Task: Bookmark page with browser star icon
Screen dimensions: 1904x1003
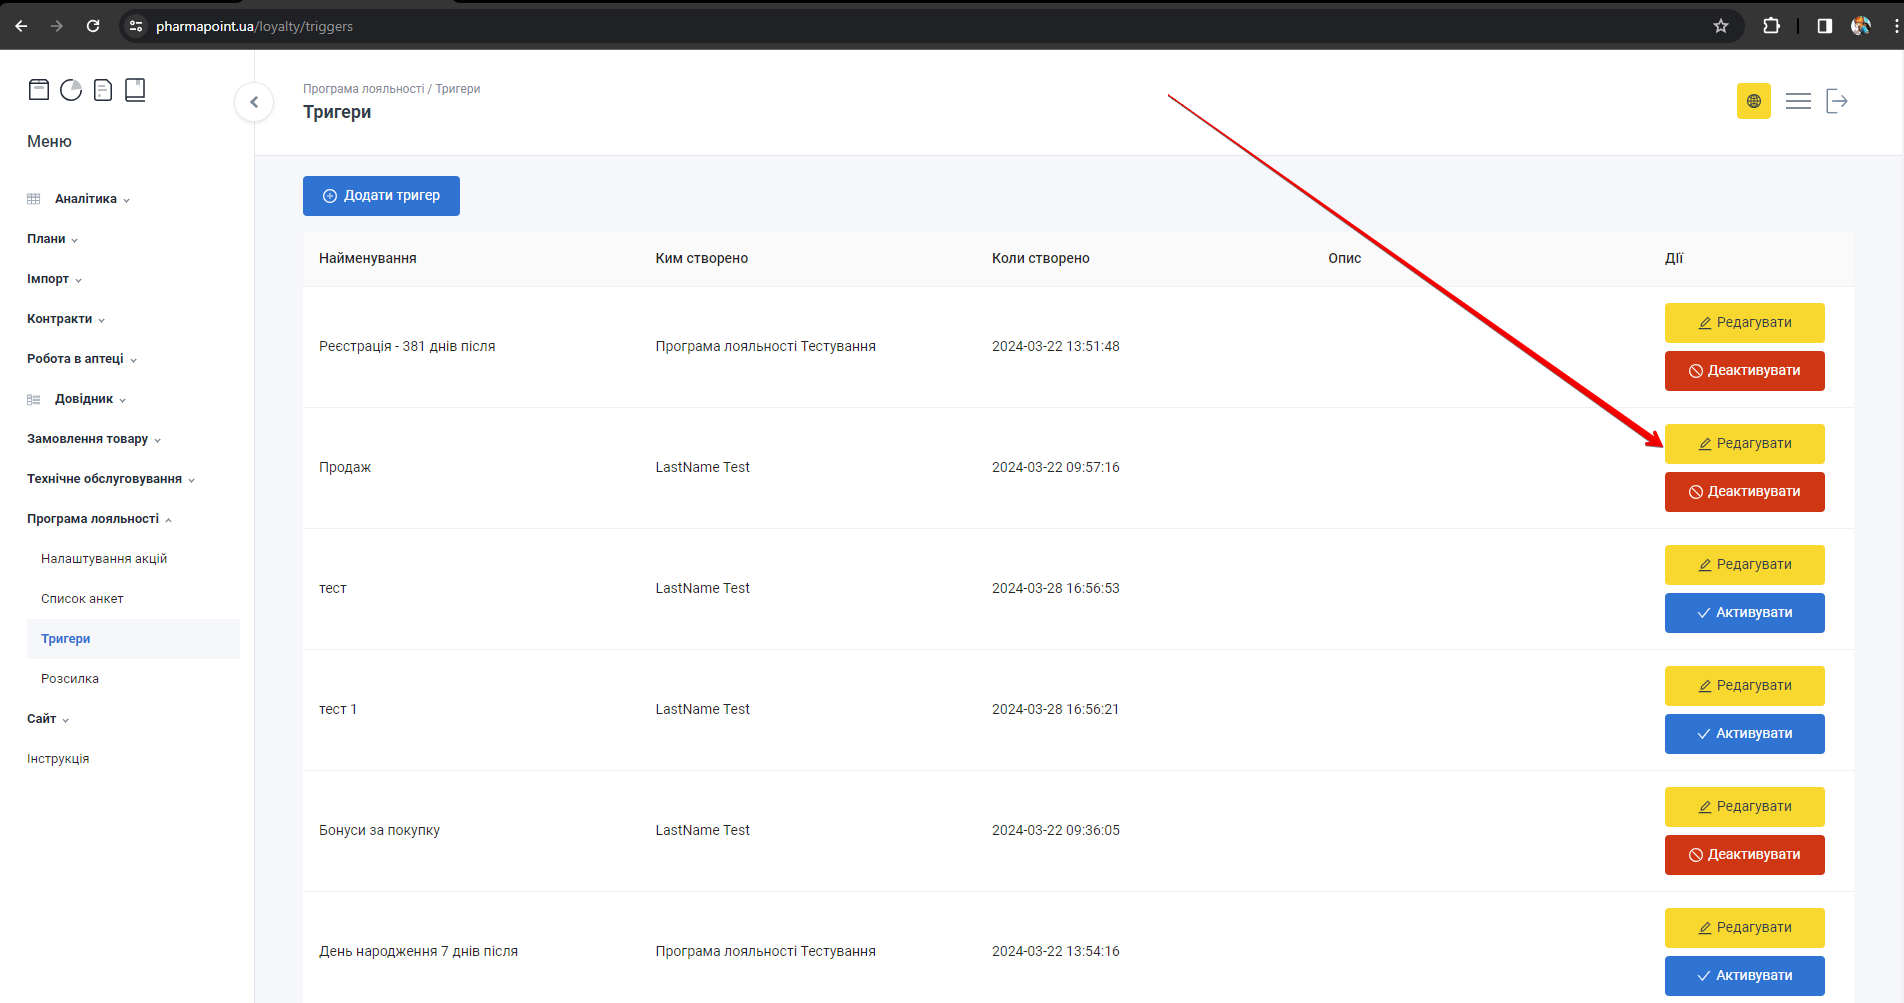Action: tap(1720, 26)
